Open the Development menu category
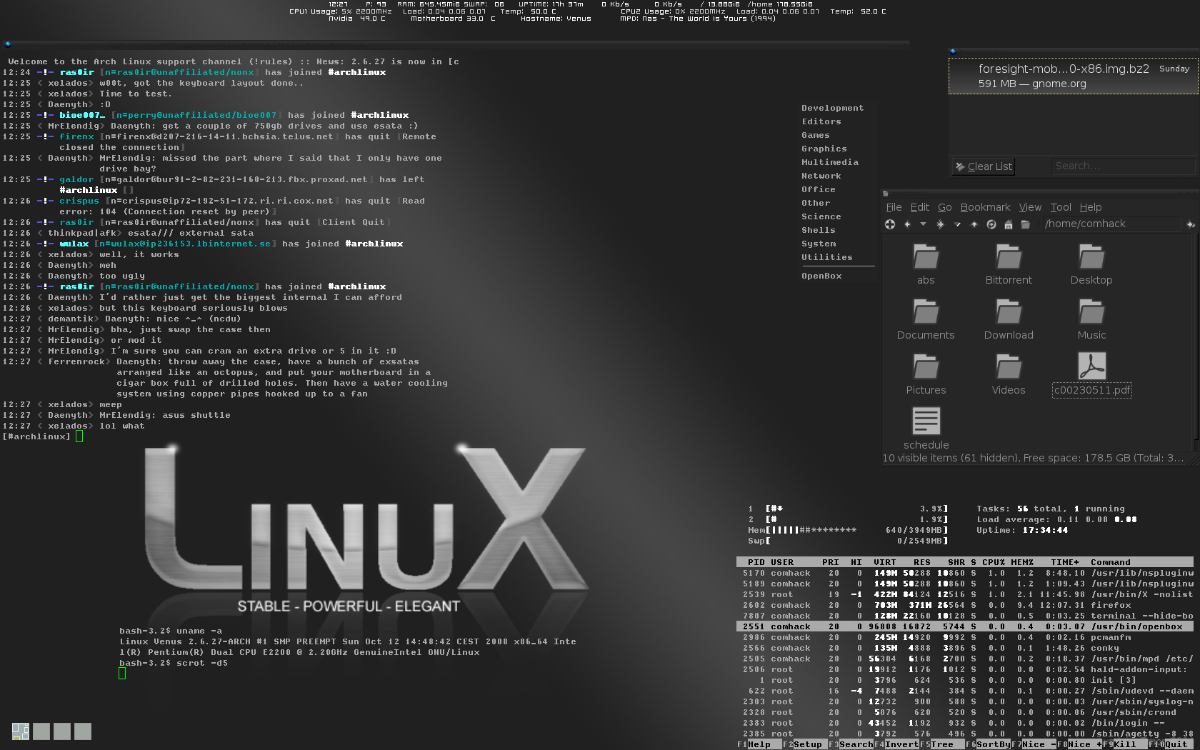The height and width of the screenshot is (750, 1200). tap(832, 108)
